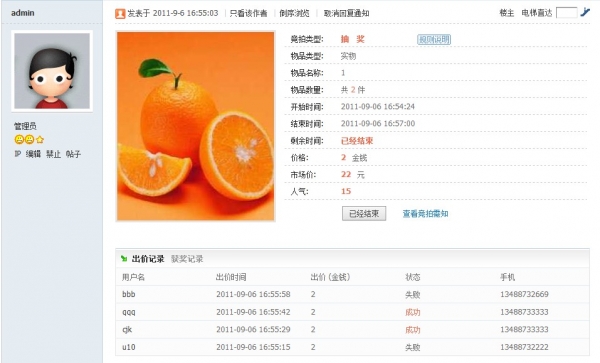Click the orange author icon beside post date
Viewport: 600px width, 363px height.
click(x=120, y=14)
